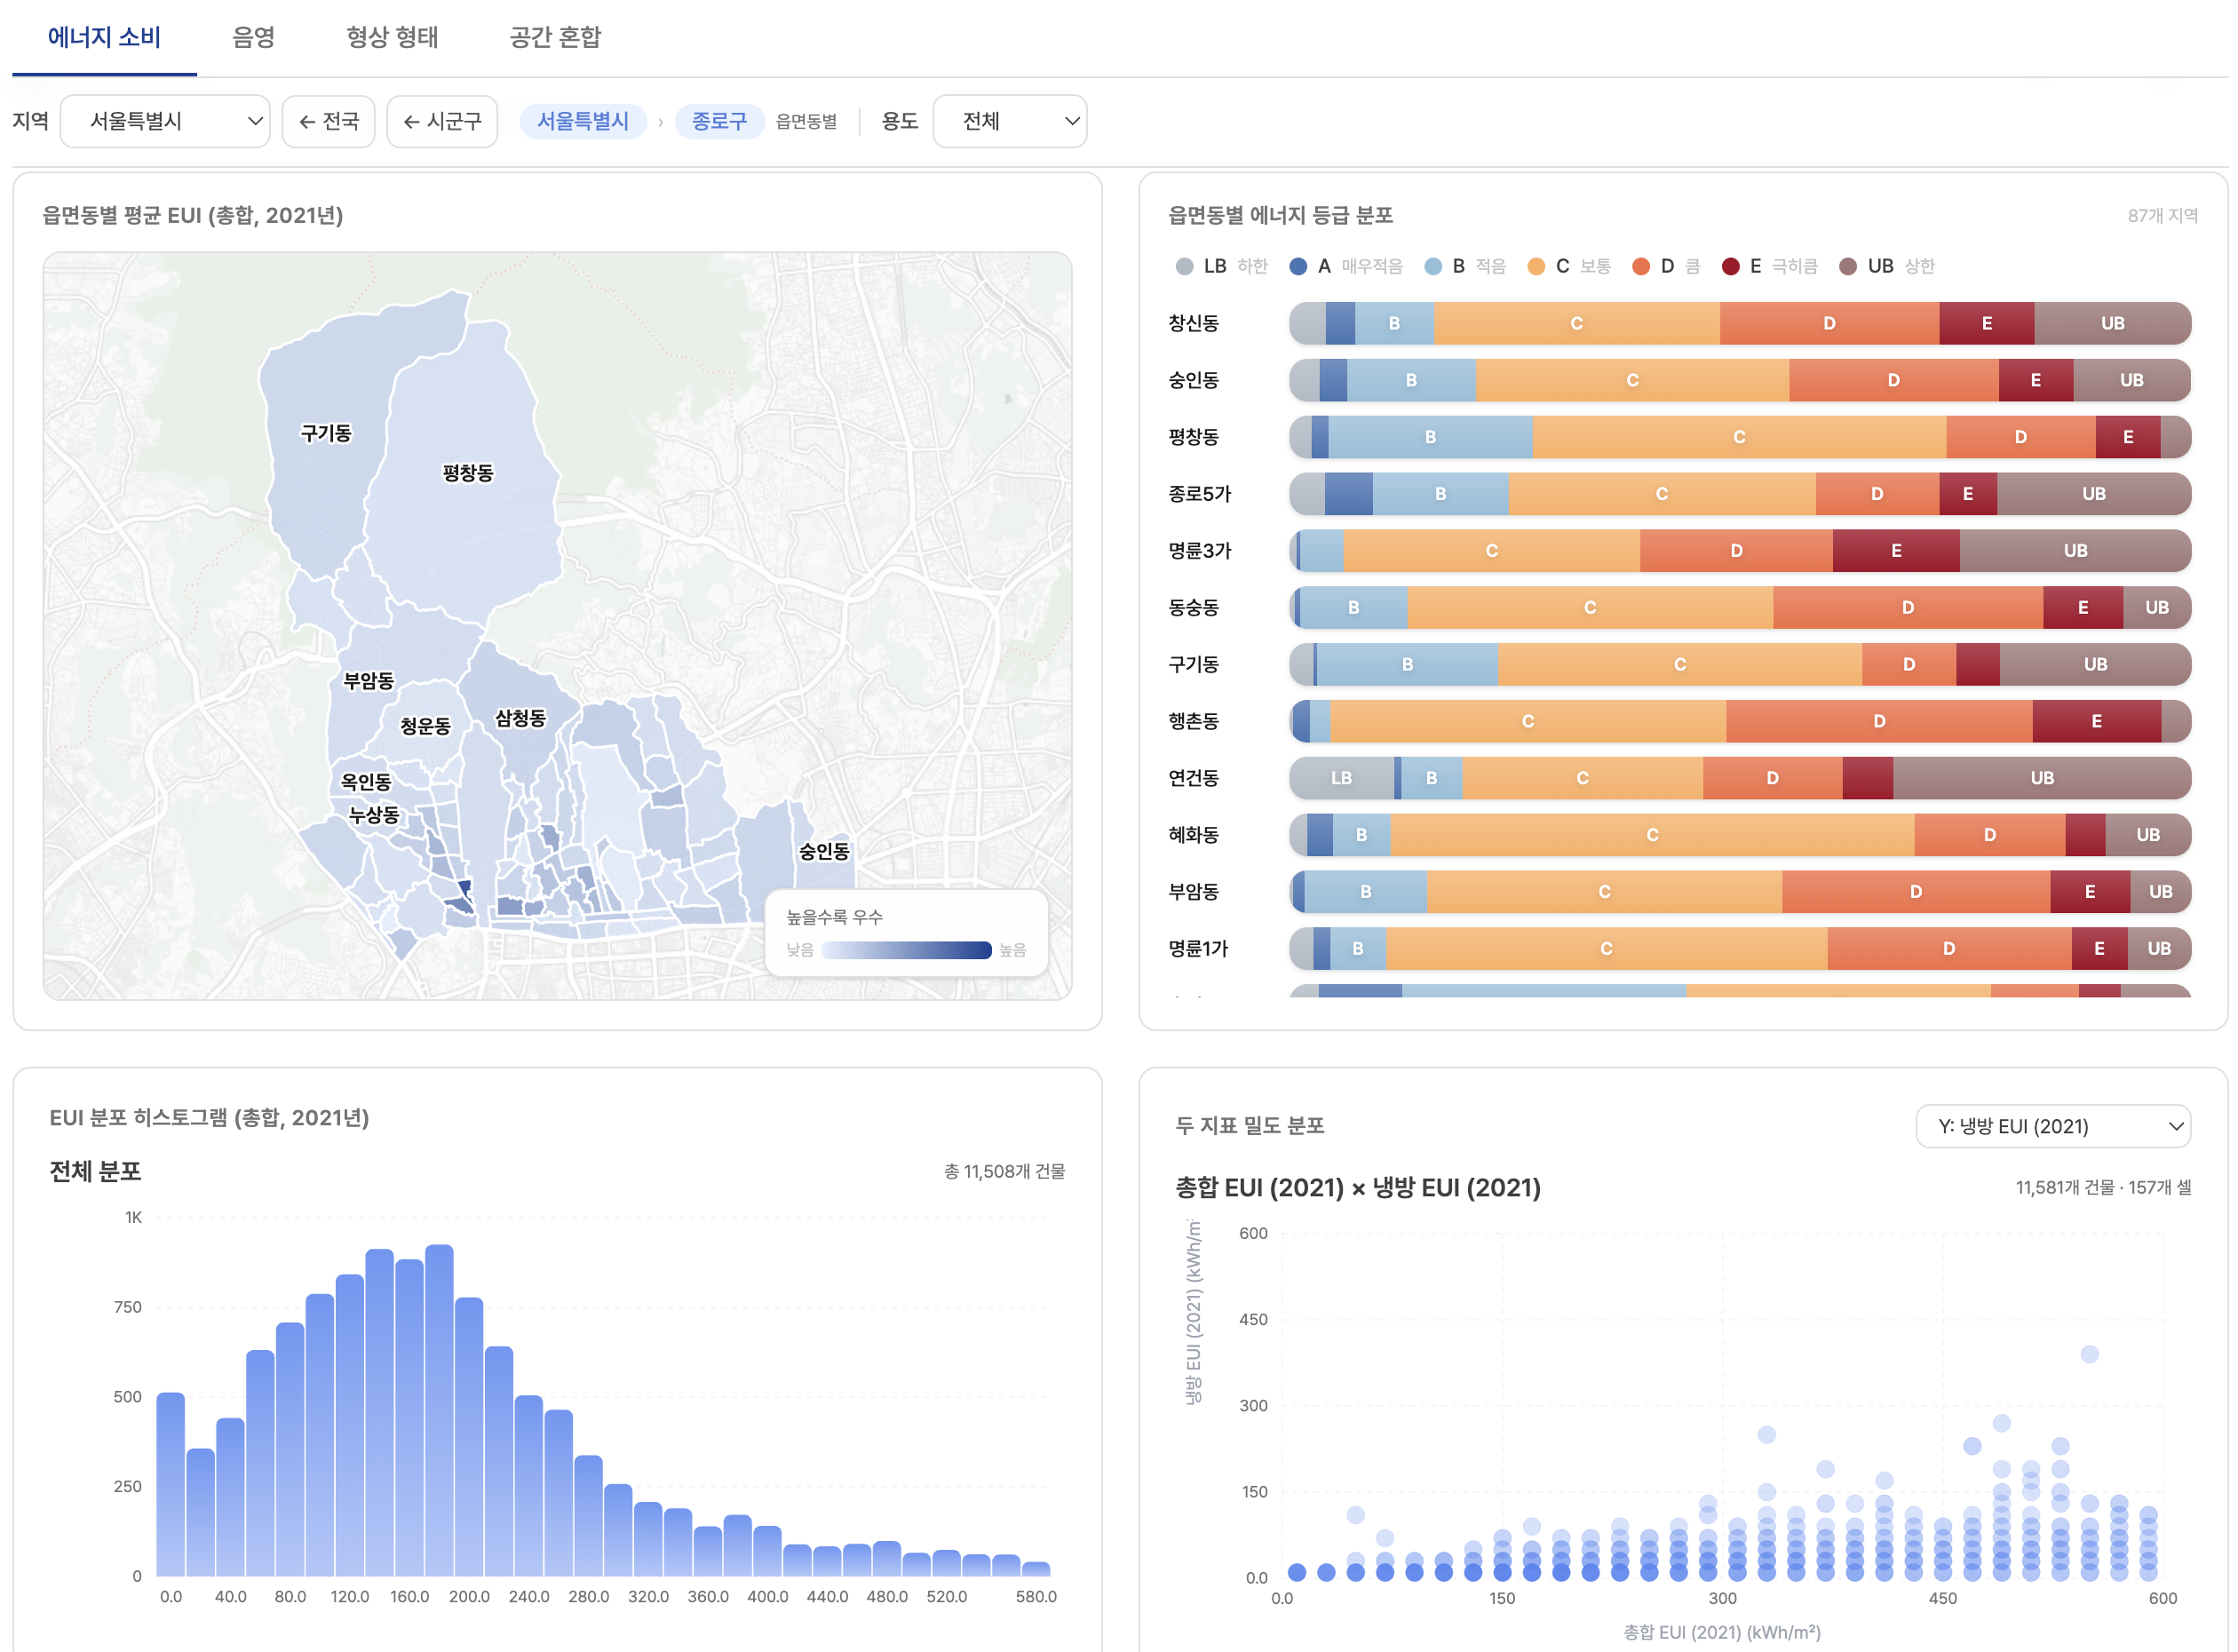Click the tallest histogram bar near 180
Viewport: 2238px width, 1652px height.
coord(439,1410)
